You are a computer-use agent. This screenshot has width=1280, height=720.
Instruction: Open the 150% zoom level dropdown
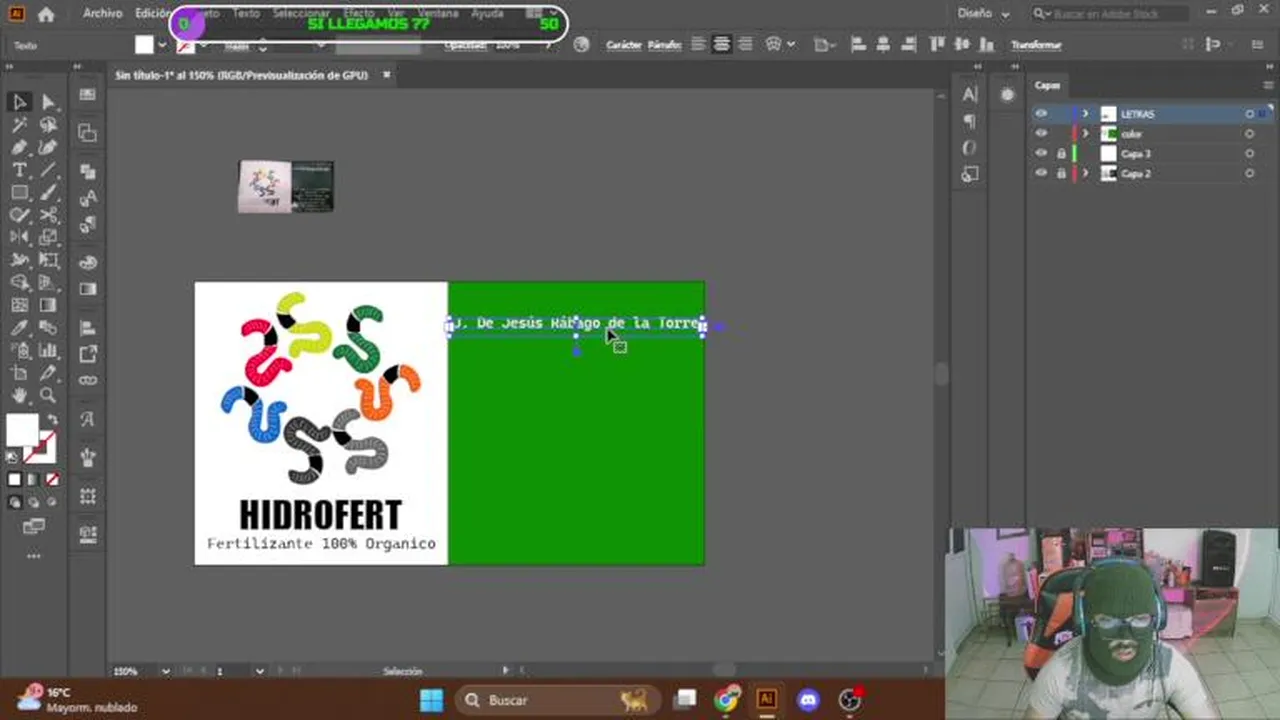pos(166,671)
